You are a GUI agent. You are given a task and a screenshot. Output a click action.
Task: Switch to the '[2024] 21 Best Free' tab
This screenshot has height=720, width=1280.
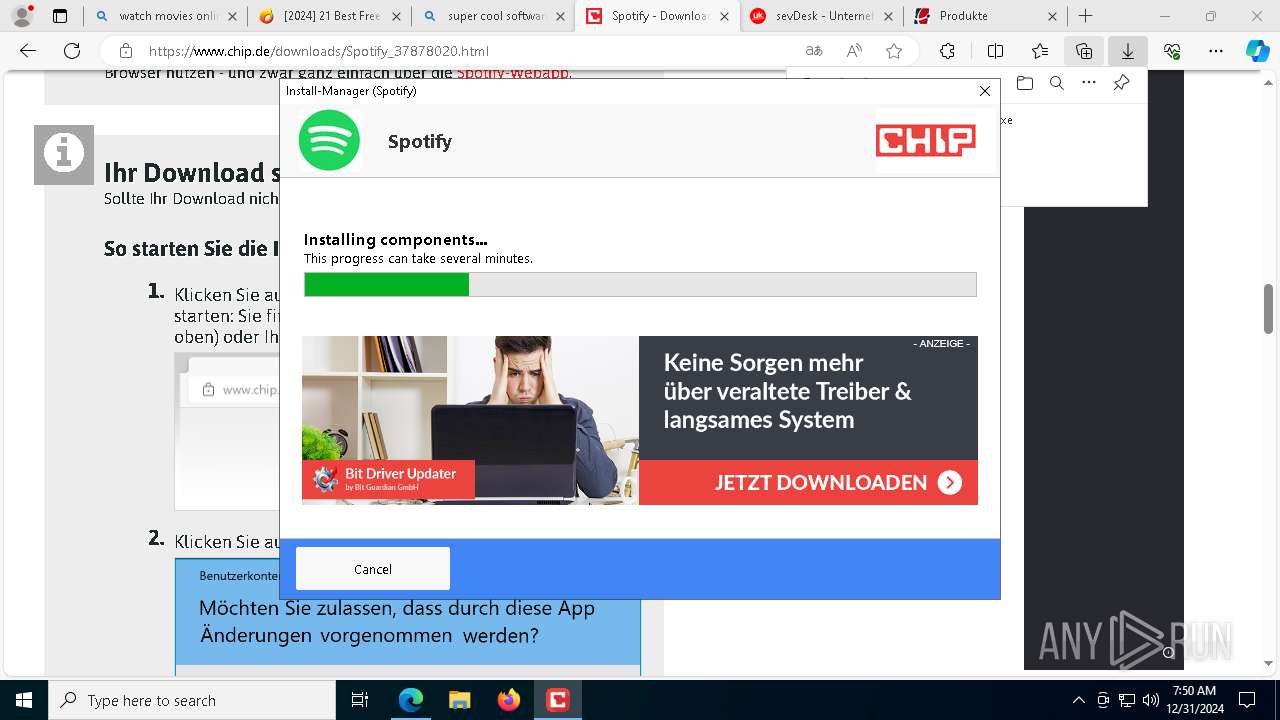(328, 16)
